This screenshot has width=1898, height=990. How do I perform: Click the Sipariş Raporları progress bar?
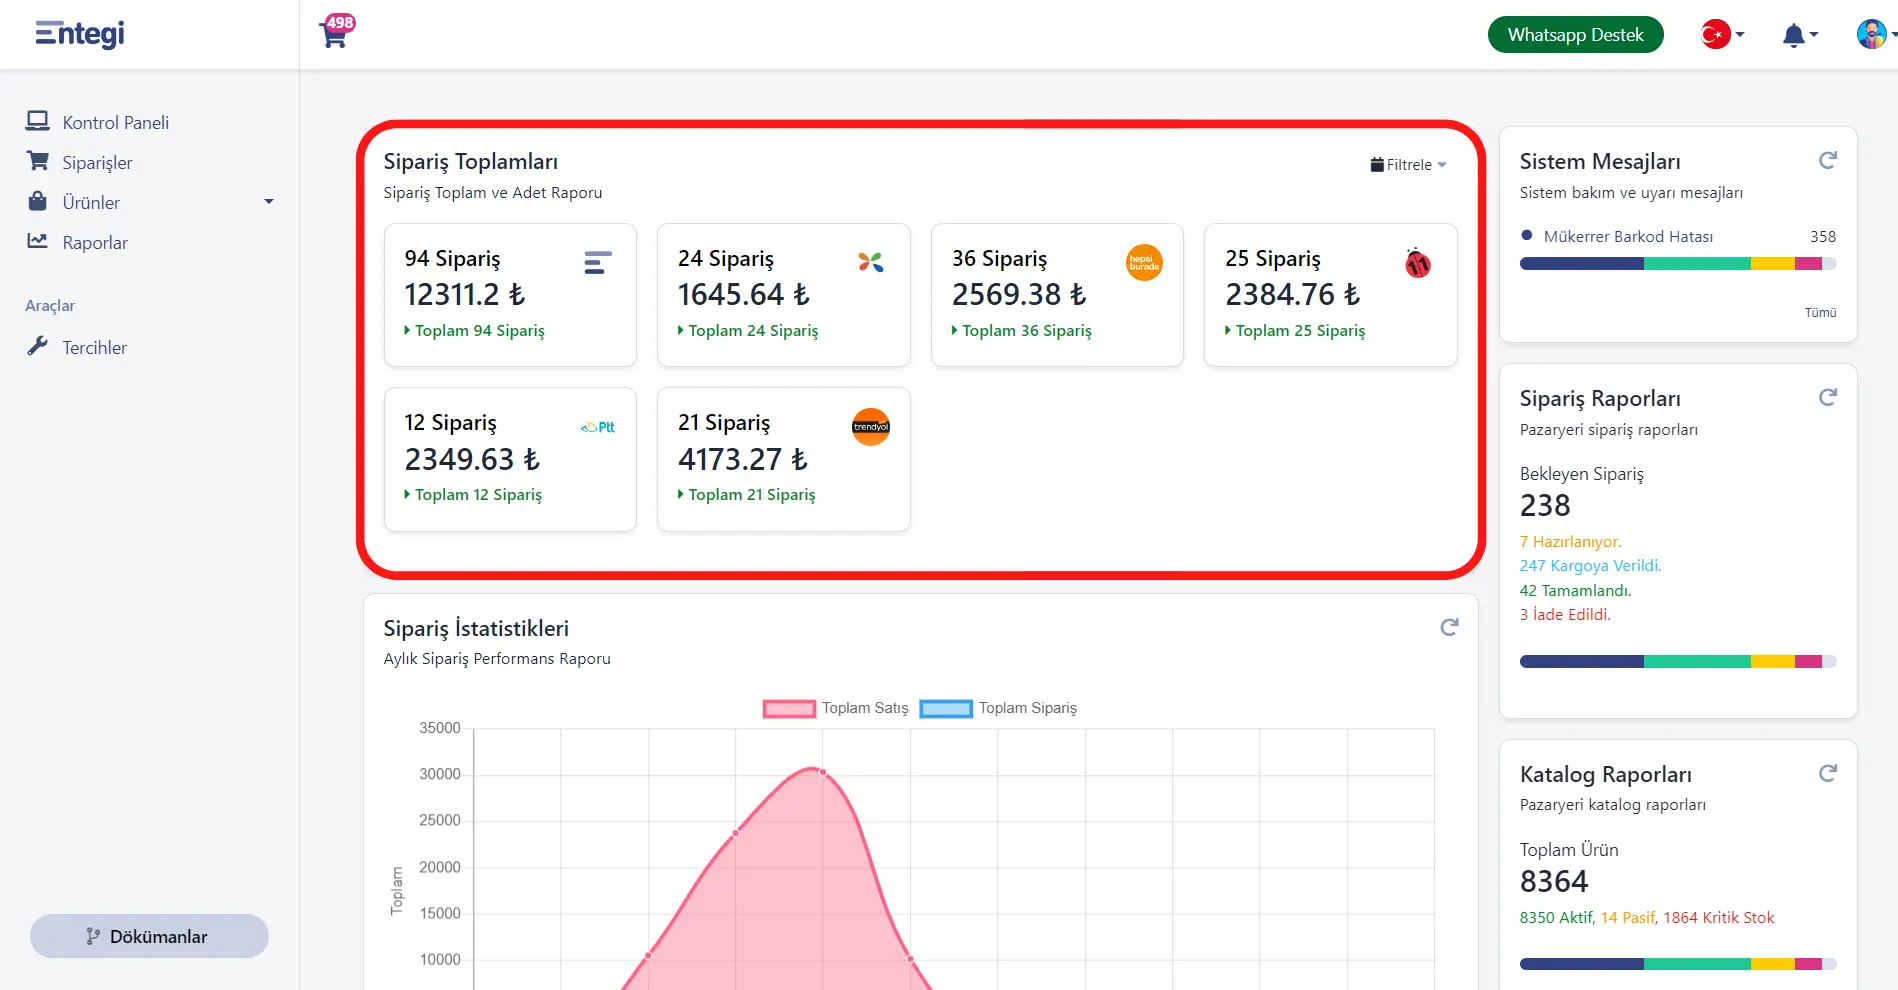tap(1678, 661)
